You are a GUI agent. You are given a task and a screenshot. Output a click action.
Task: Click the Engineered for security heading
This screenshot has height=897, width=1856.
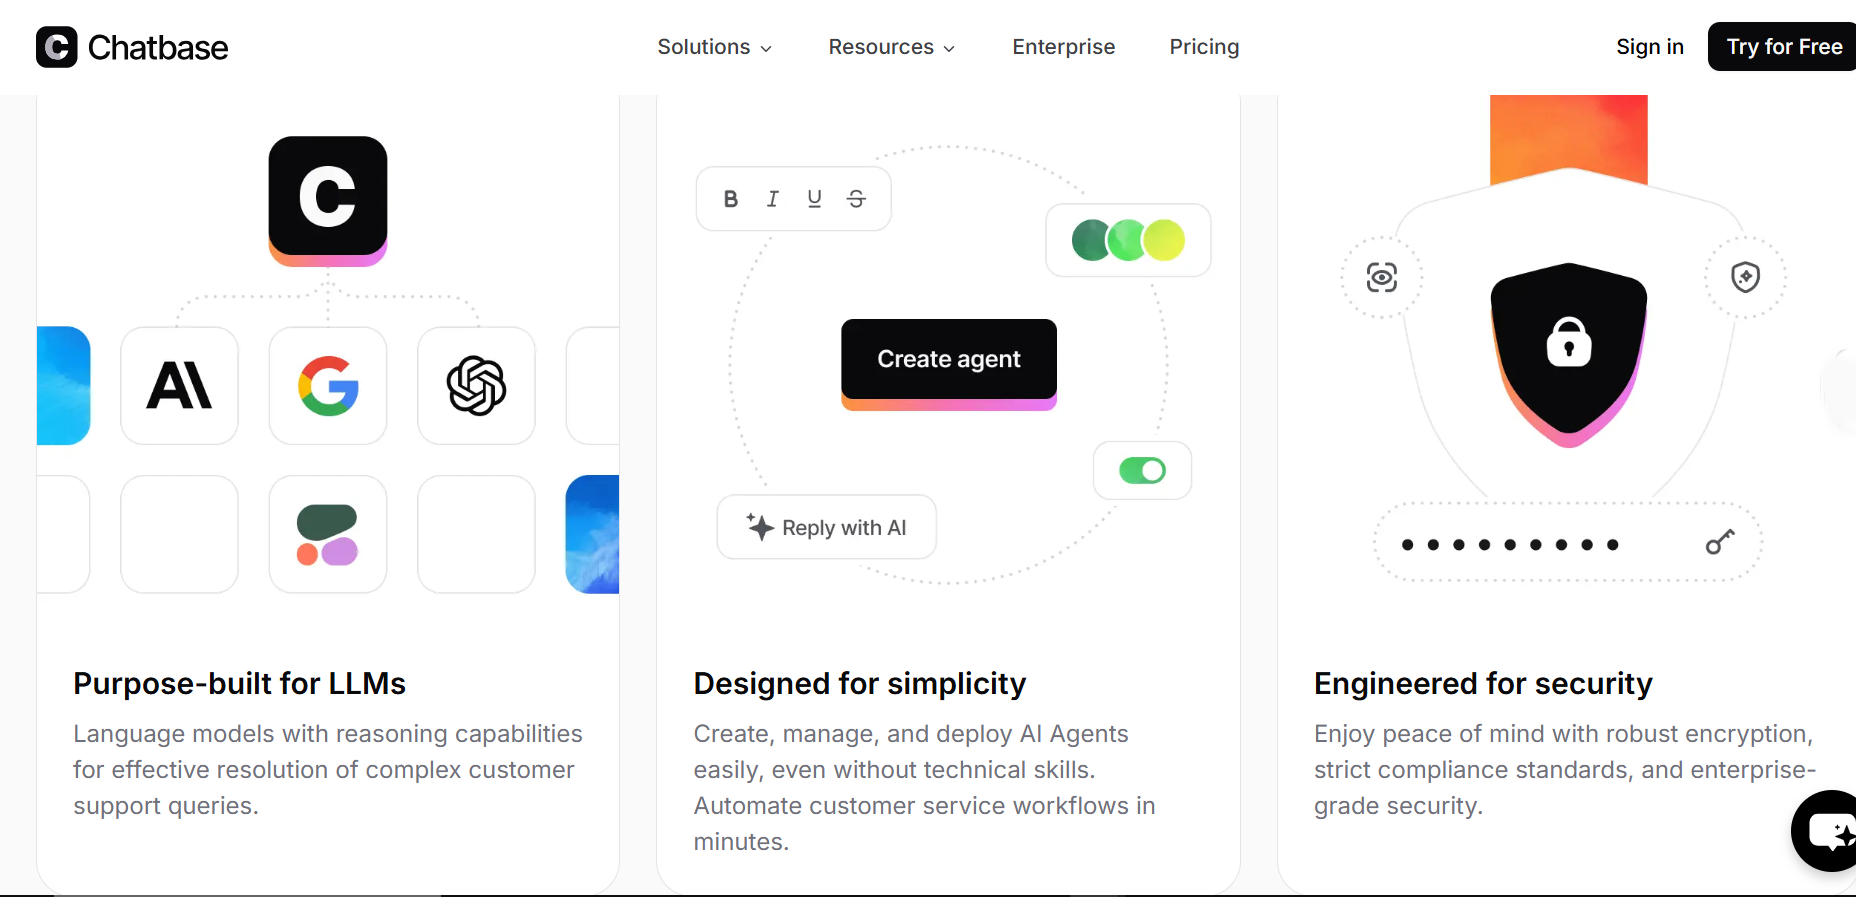(1483, 683)
